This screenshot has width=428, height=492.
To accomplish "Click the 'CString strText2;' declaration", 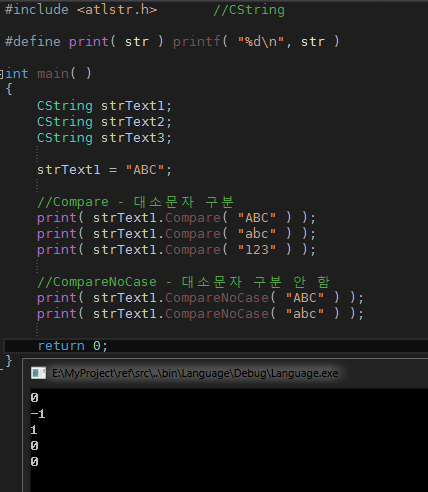I will (x=104, y=122).
